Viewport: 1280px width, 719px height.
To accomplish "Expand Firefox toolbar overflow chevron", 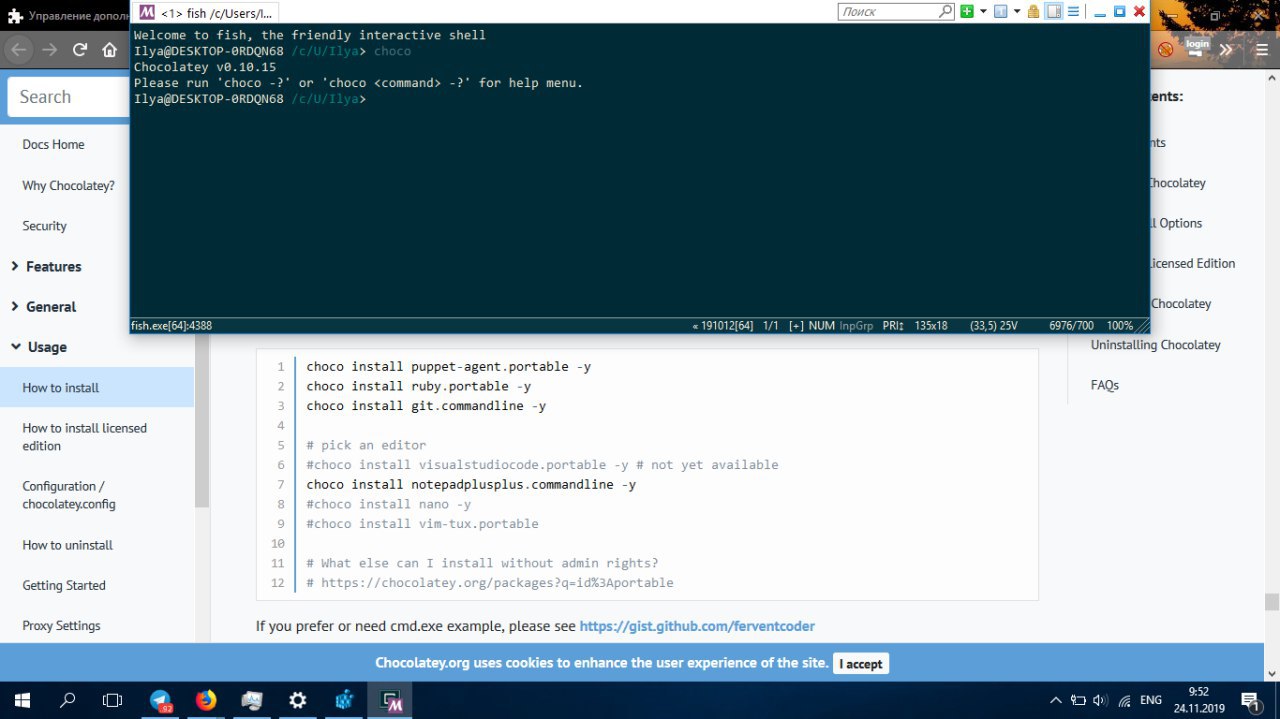I will [1226, 49].
